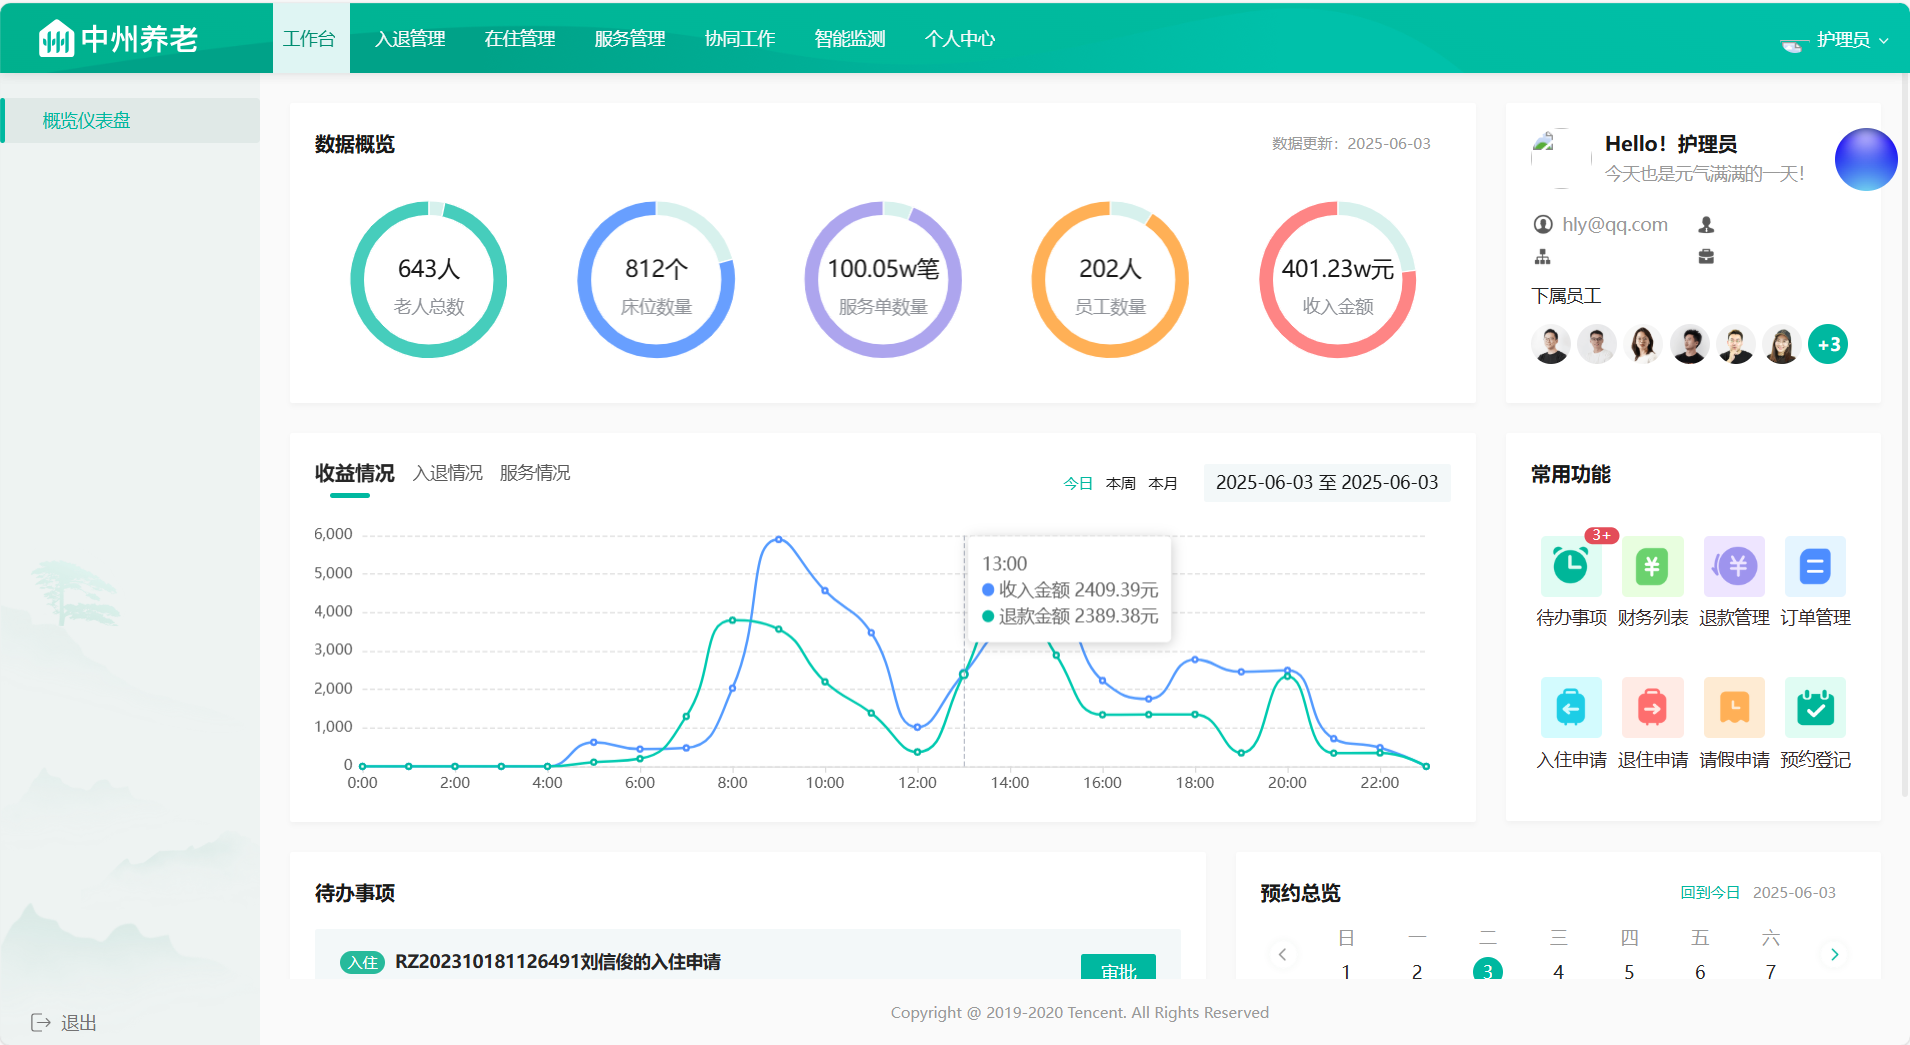Open the 财务列表 green yuan icon
1910x1045 pixels.
pos(1652,567)
